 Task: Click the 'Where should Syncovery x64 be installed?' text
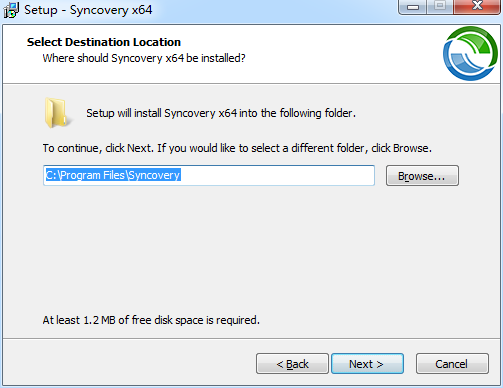144,58
